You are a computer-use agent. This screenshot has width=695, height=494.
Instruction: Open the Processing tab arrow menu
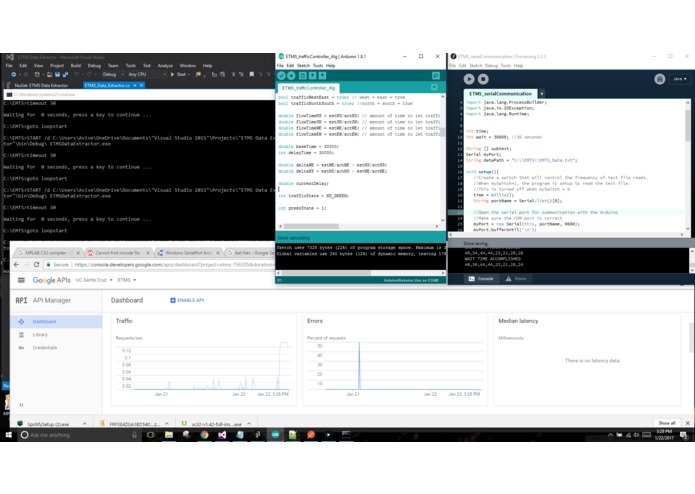(x=542, y=93)
